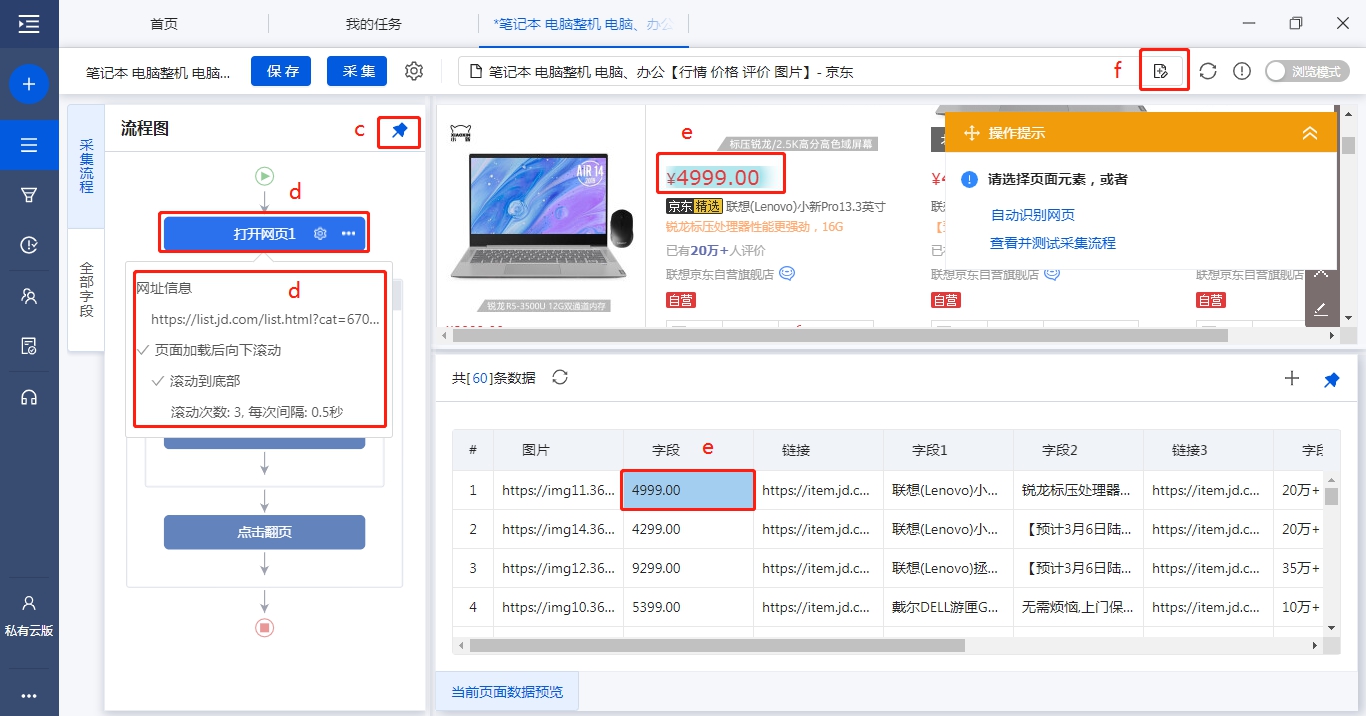1366x716 pixels.
Task: Pin the 流程图 panel
Action: 400,131
